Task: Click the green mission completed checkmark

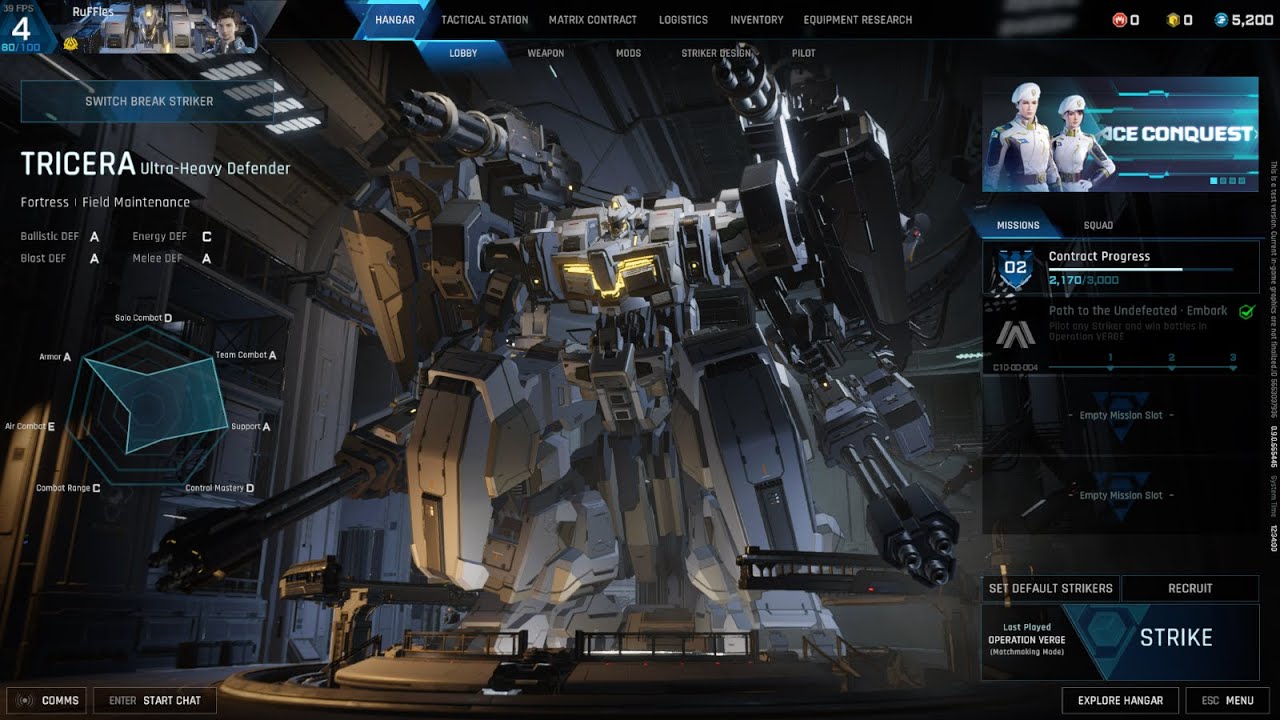Action: [1246, 312]
